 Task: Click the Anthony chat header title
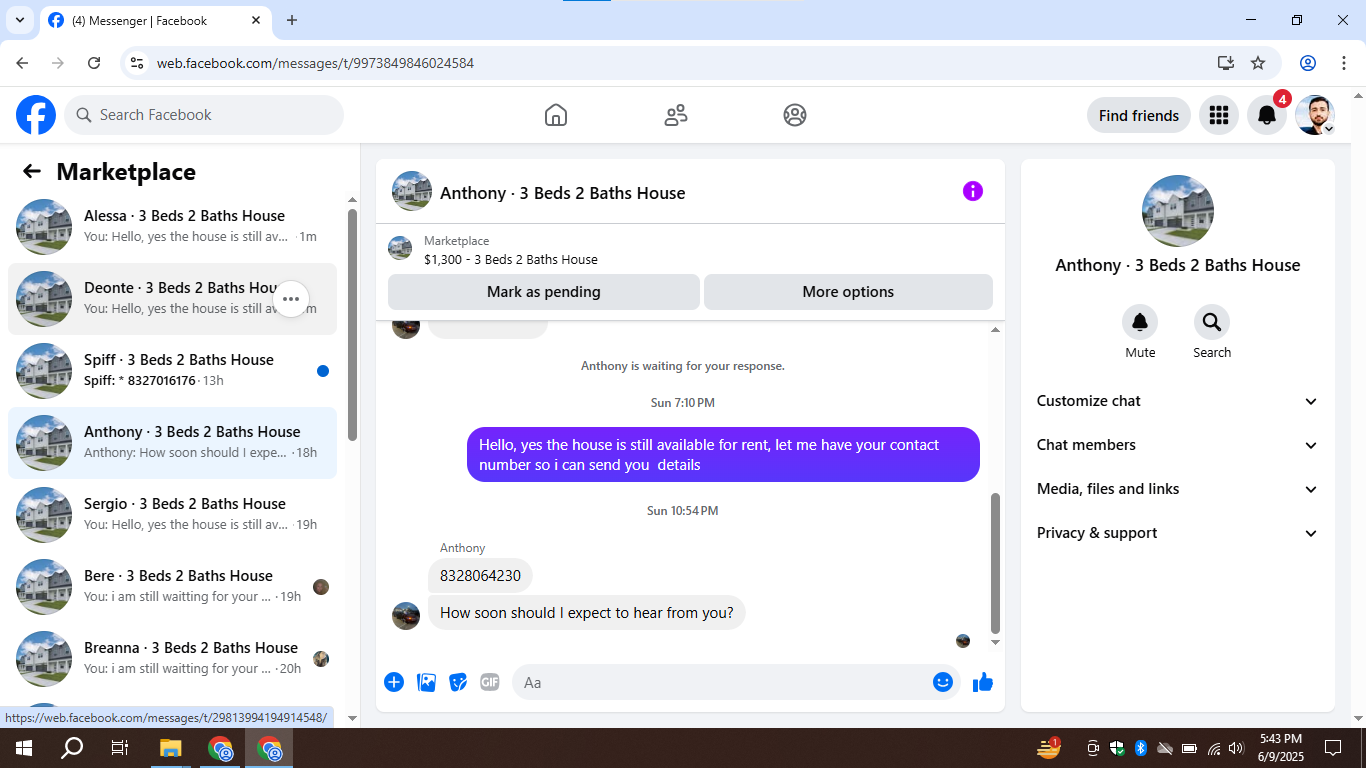562,193
